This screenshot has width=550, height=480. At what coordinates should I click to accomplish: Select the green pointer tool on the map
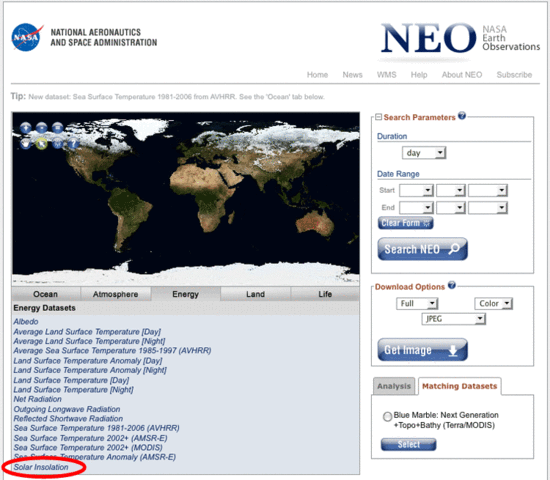point(41,143)
